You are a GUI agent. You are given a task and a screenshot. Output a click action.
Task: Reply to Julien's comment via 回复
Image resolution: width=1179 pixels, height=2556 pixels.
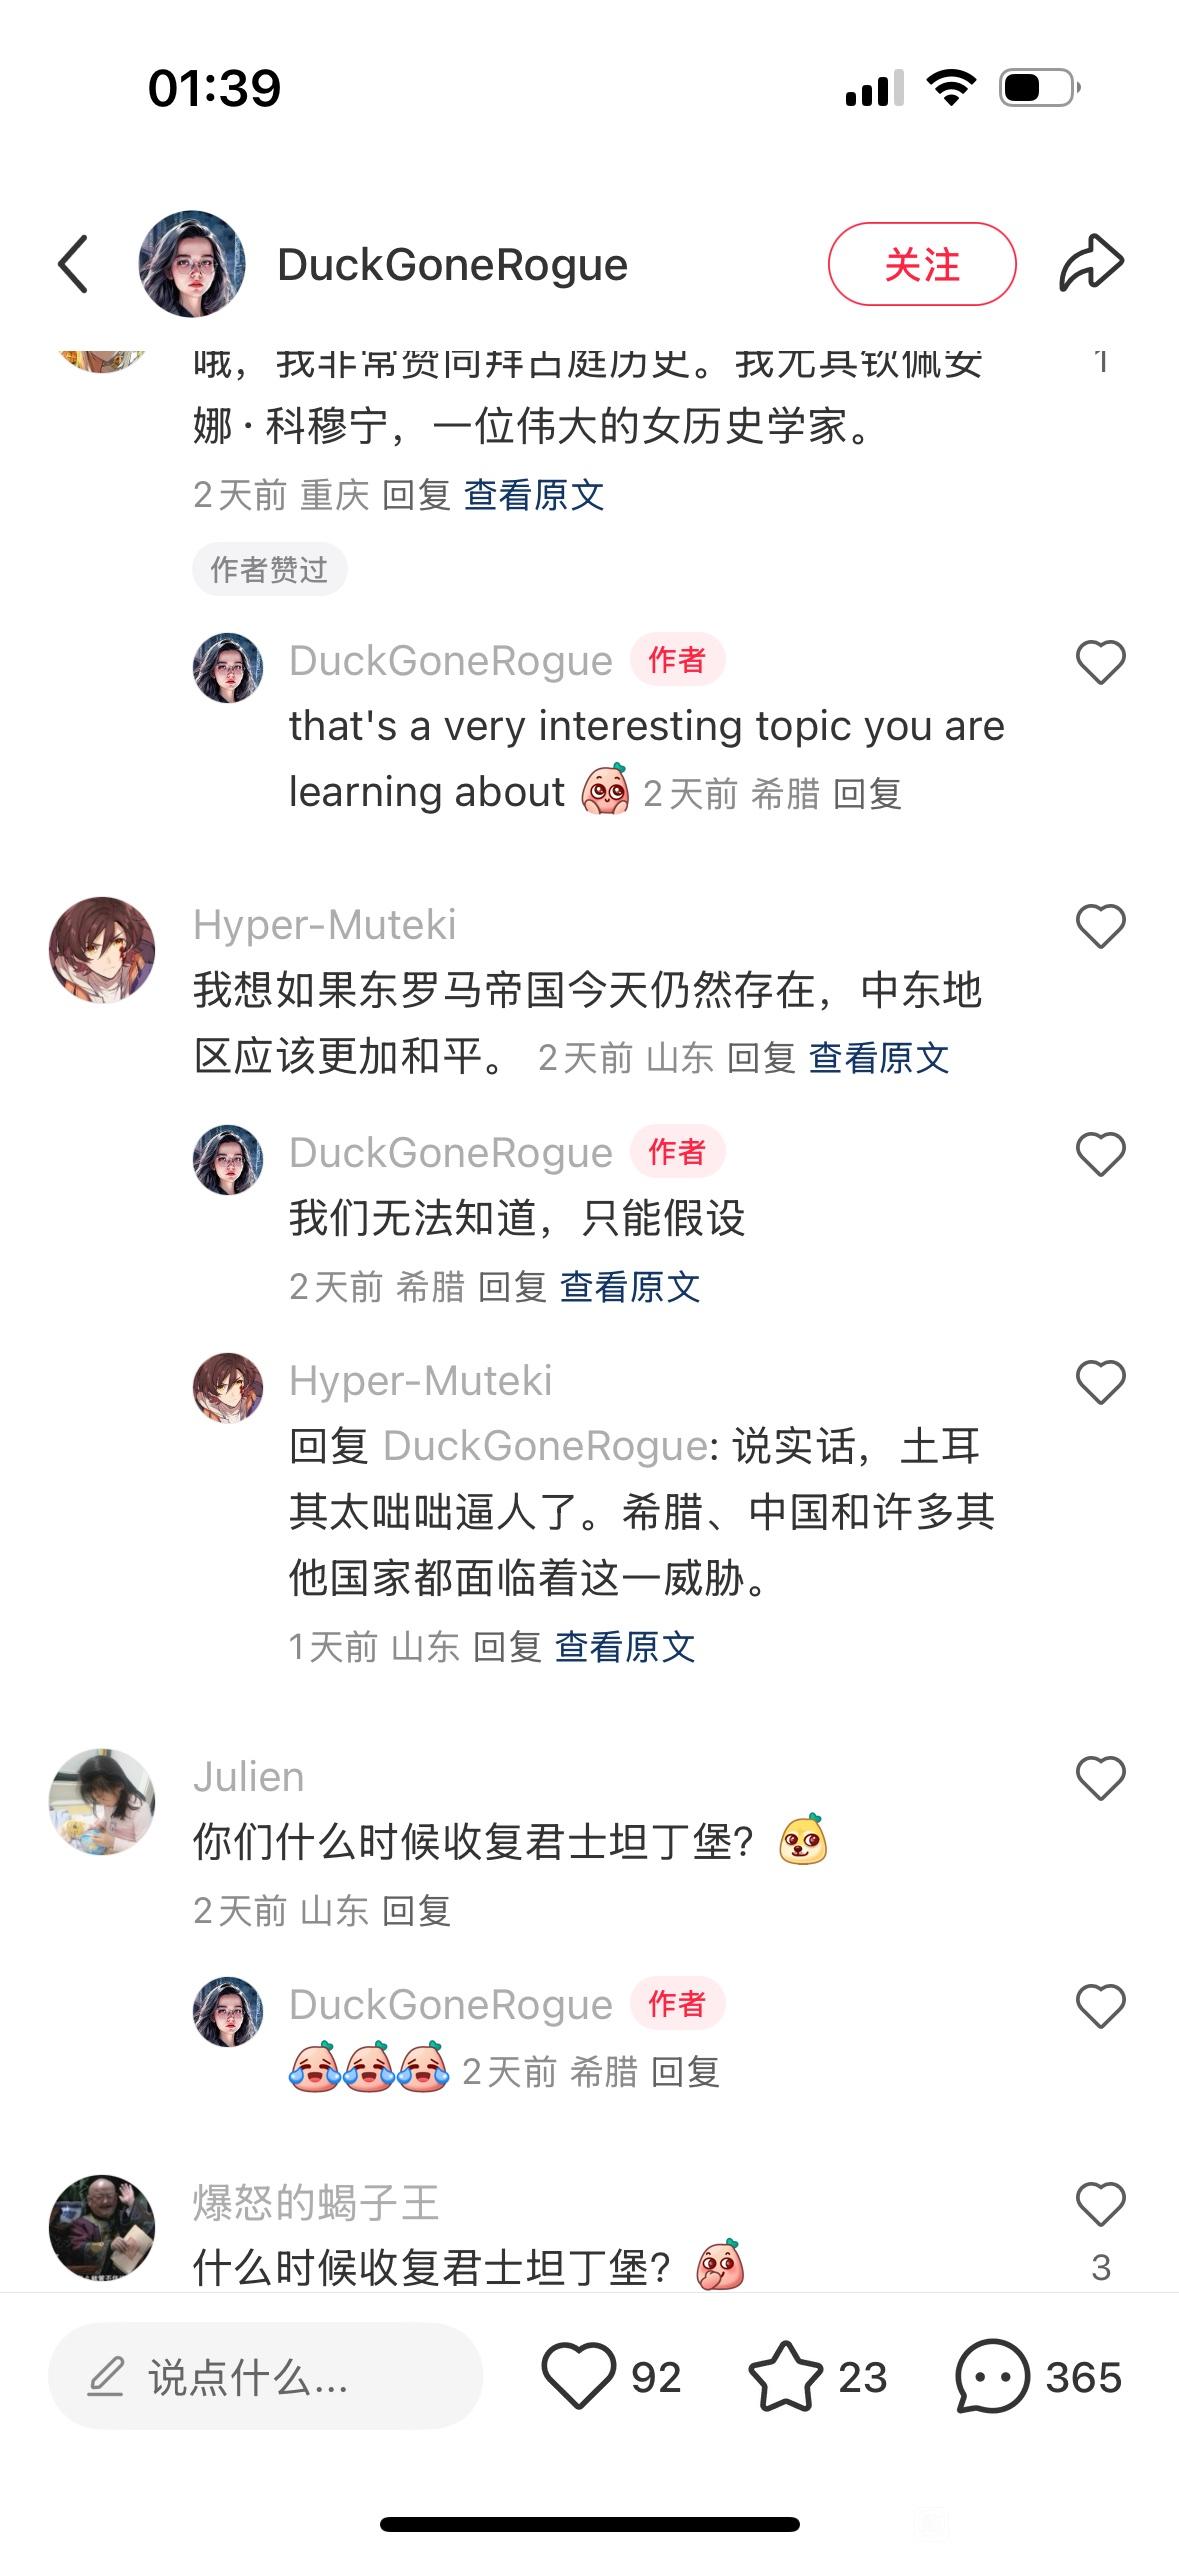tap(416, 1910)
